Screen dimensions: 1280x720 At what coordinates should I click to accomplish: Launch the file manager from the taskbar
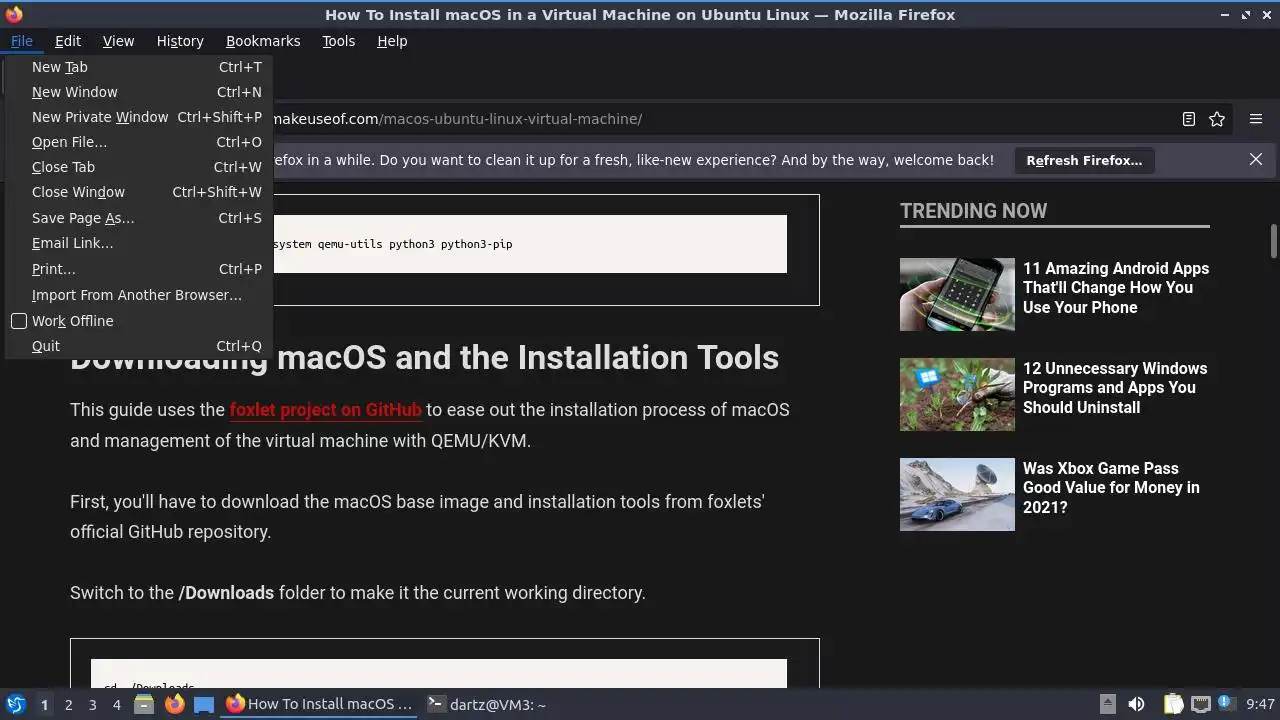pyautogui.click(x=144, y=704)
